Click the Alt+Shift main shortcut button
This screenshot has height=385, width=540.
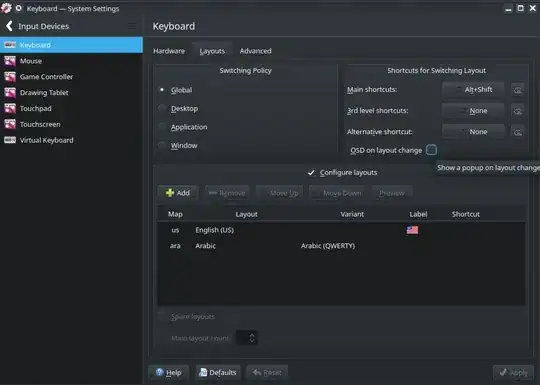tap(473, 90)
